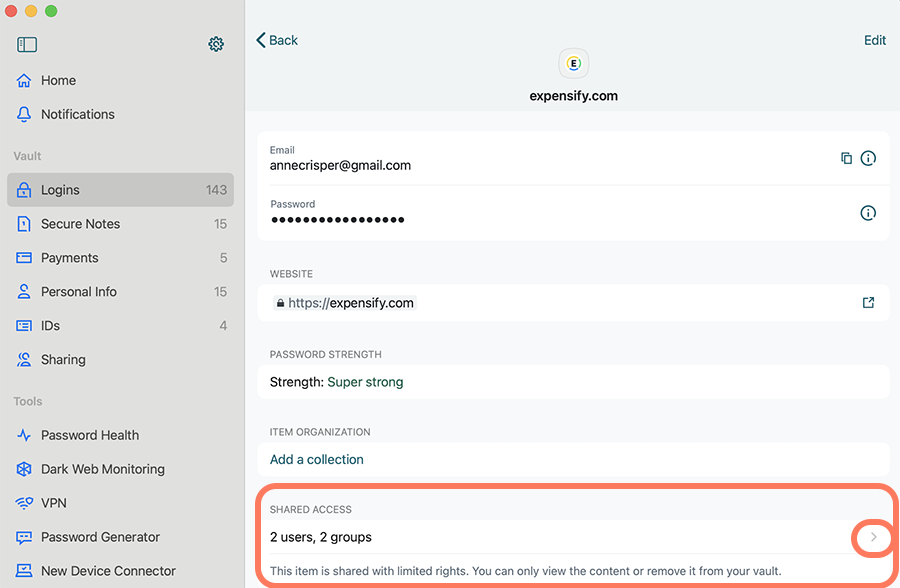Click the Super strong strength text
This screenshot has width=900, height=588.
click(x=365, y=382)
